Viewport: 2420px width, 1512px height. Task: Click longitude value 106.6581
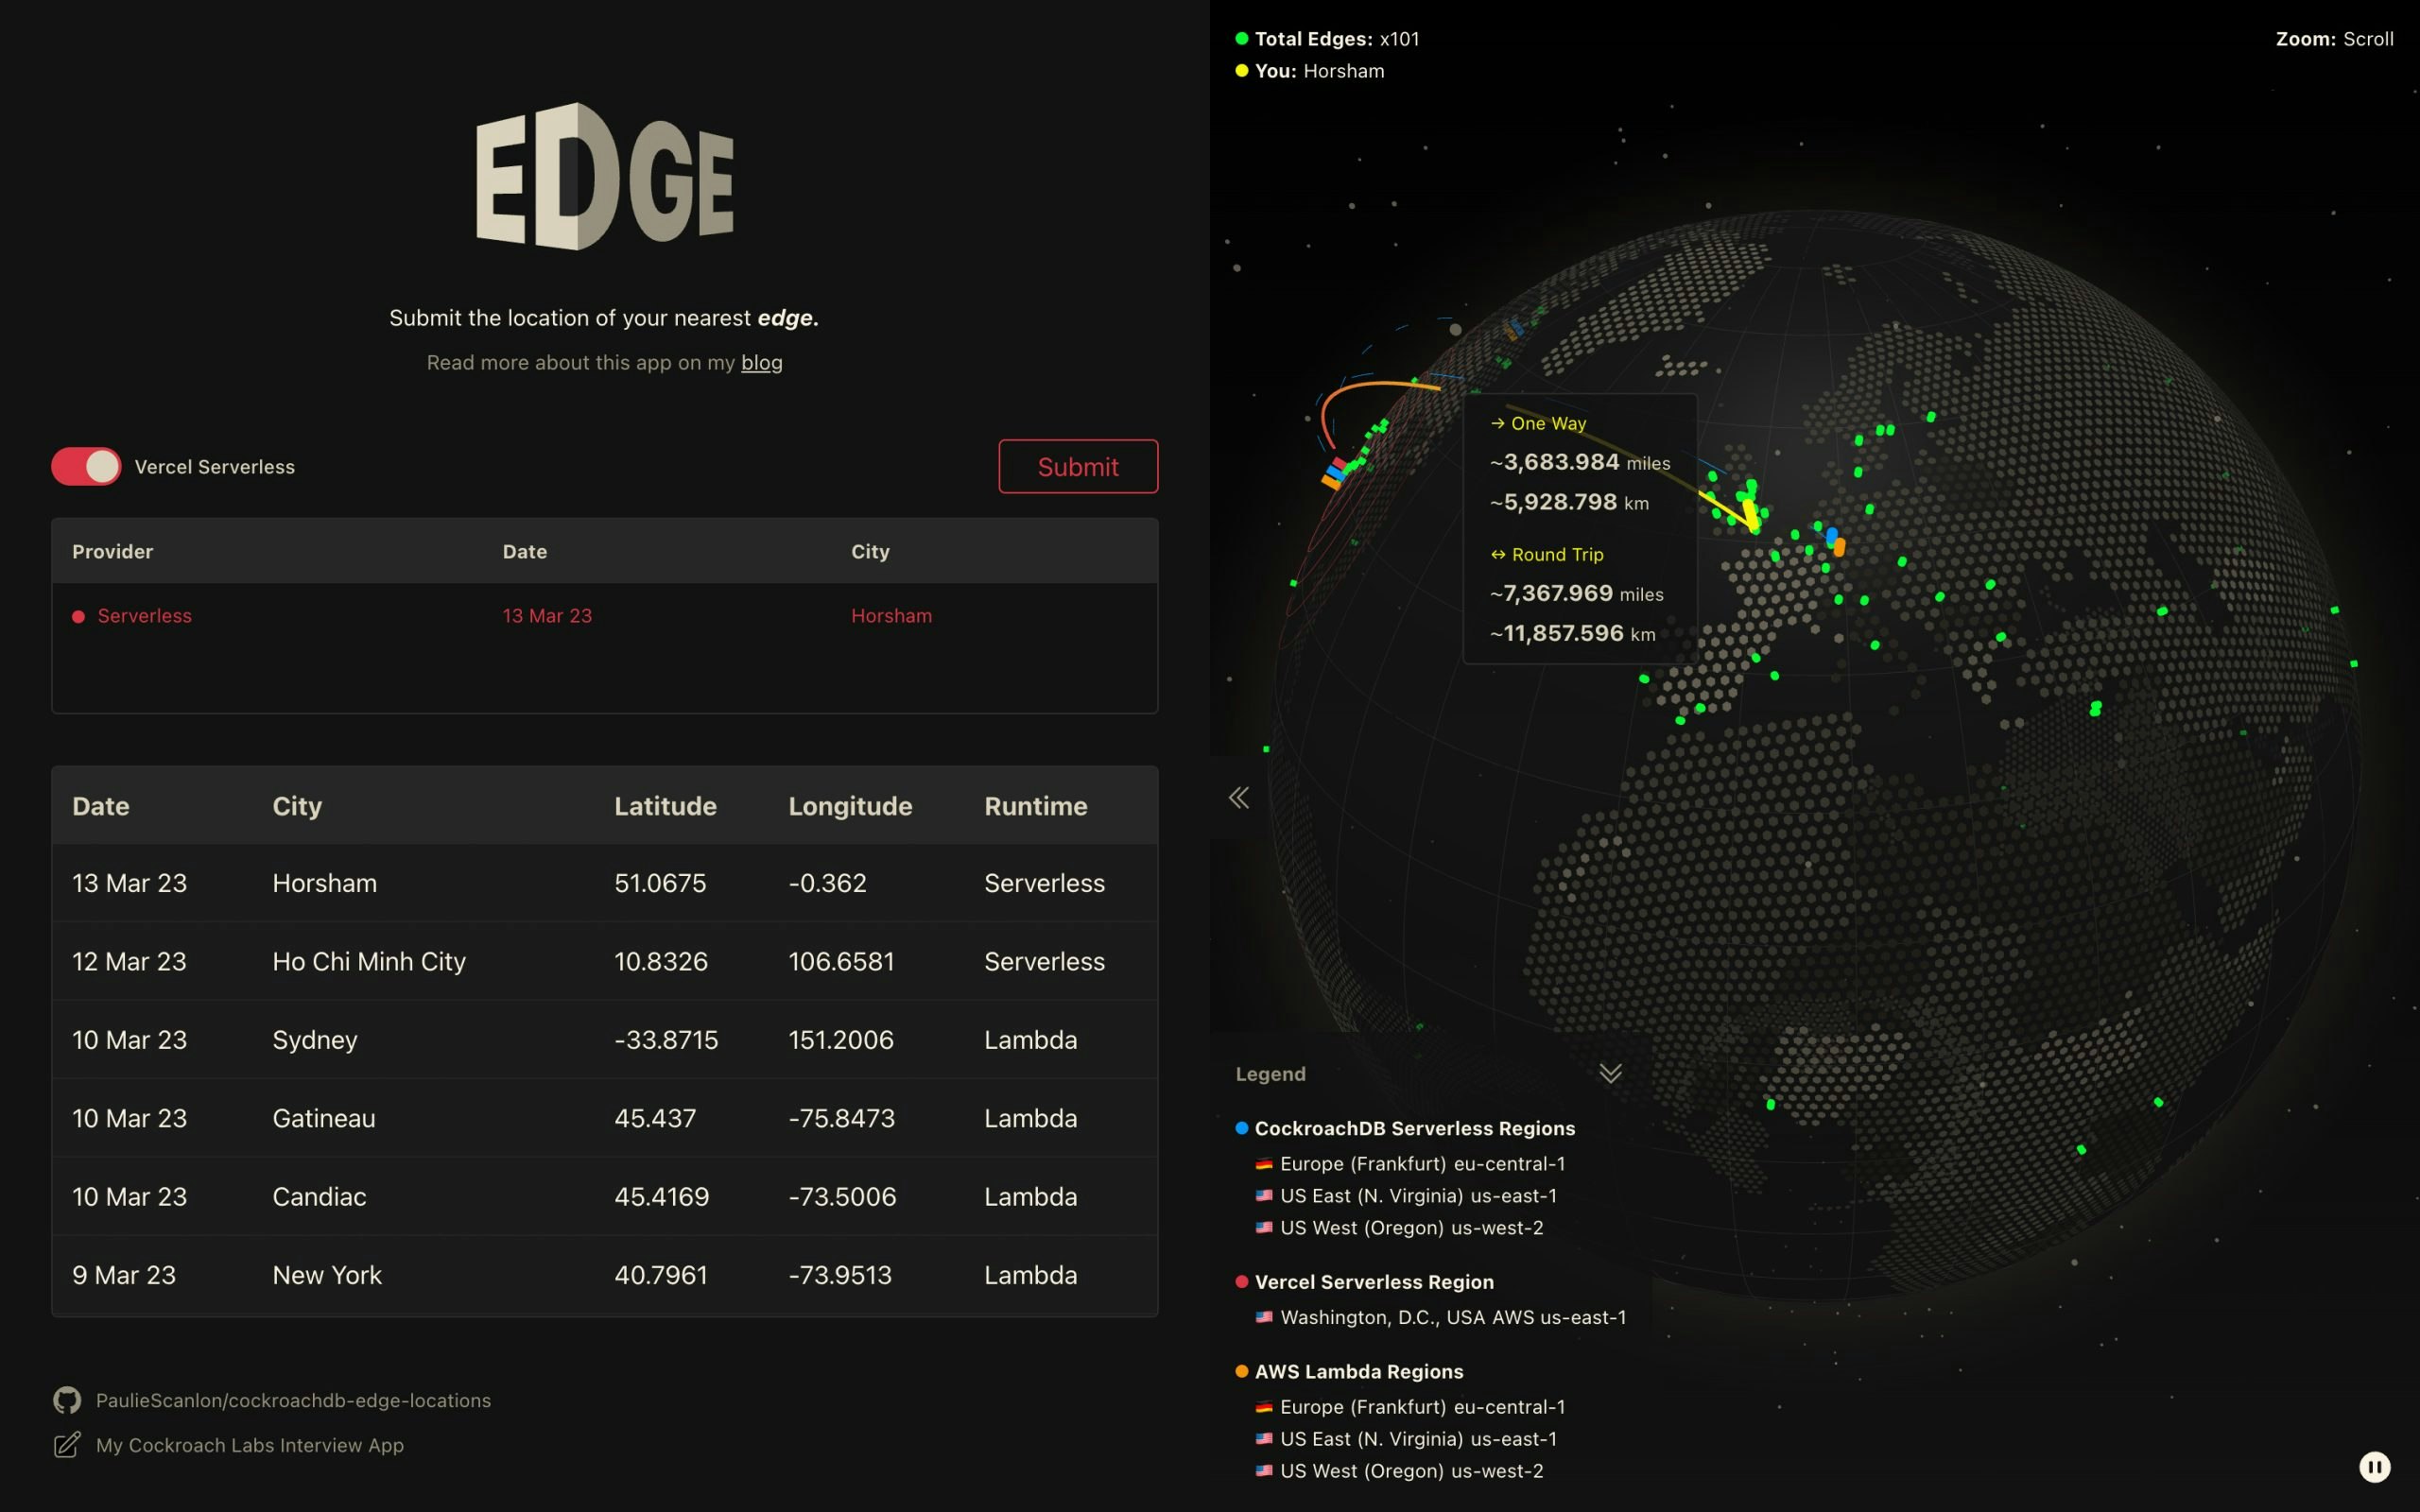click(841, 961)
